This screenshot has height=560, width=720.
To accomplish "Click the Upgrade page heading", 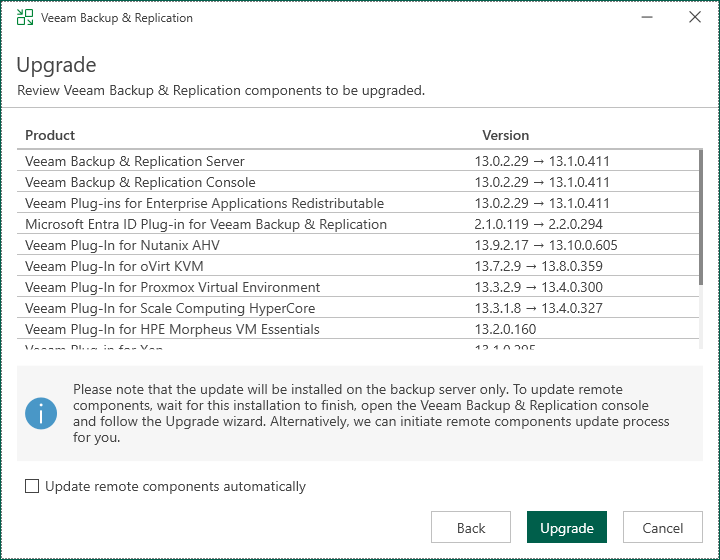I will 56,65.
